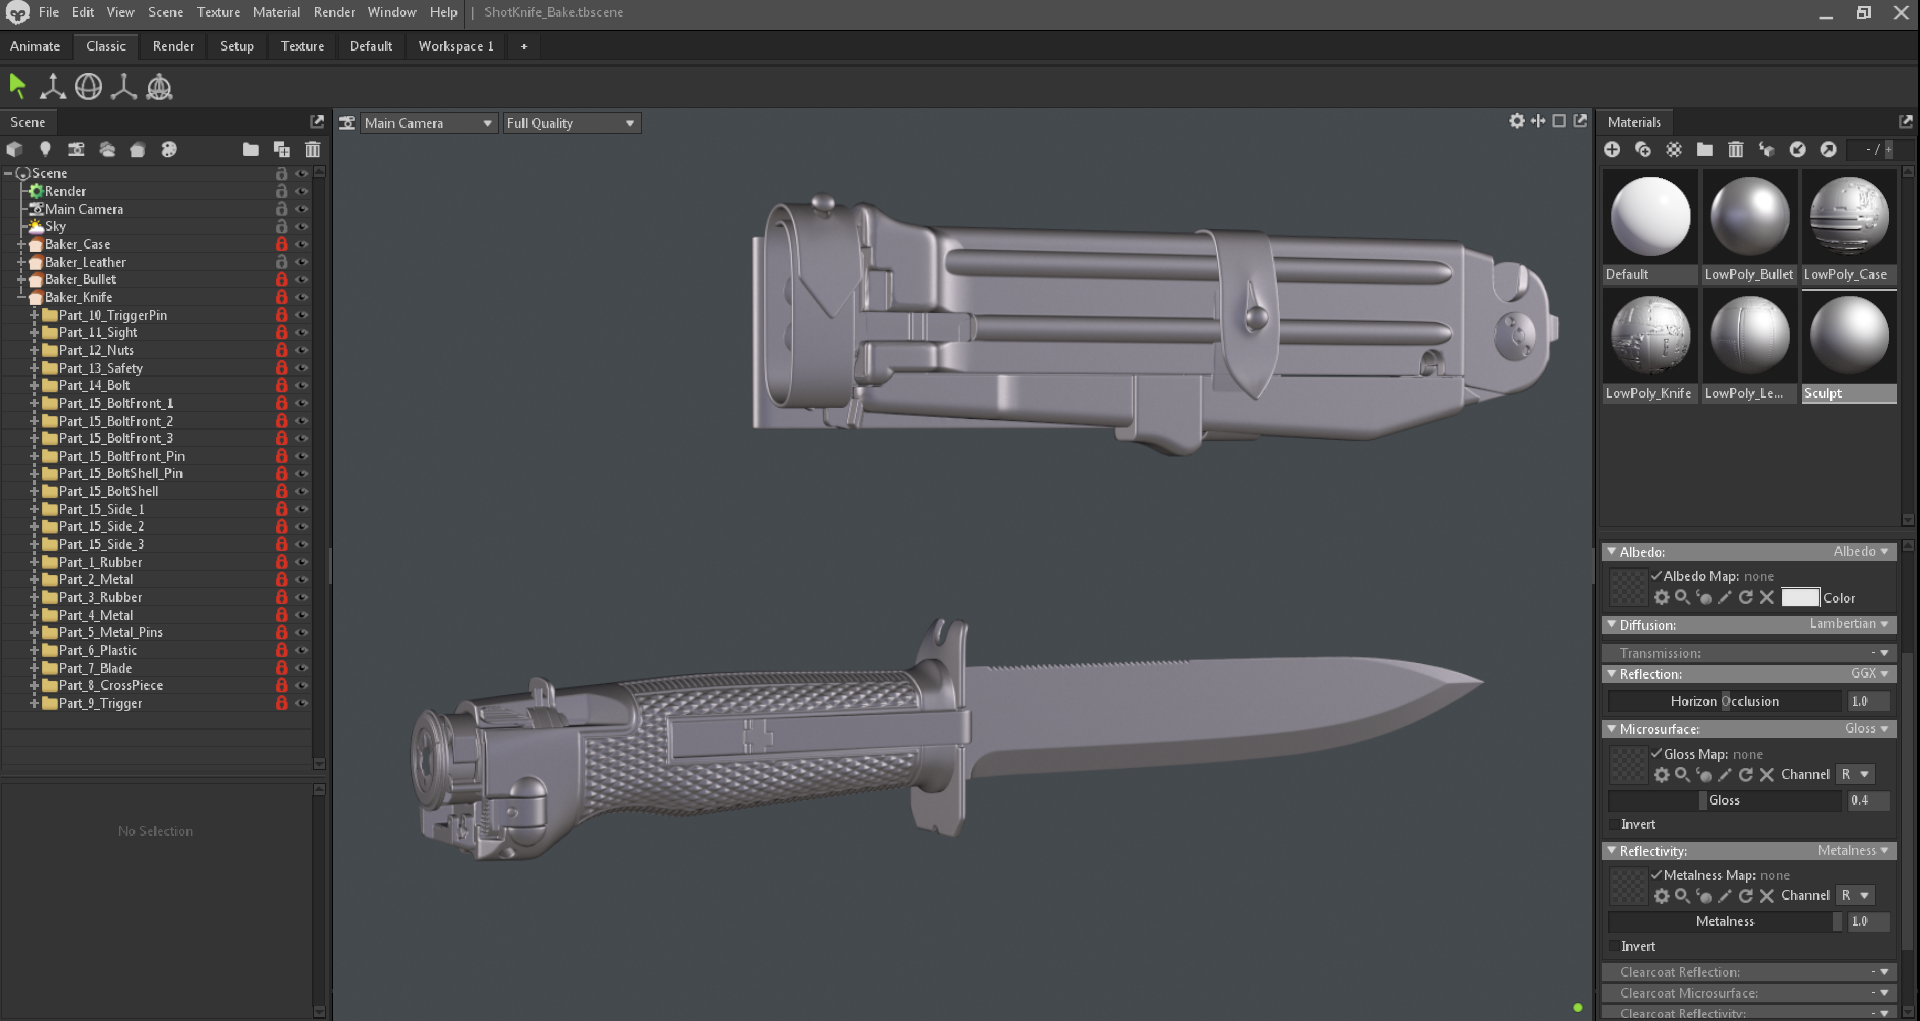Reload the Metalness Map texture
Screen dimensions: 1920x1021
point(1746,896)
